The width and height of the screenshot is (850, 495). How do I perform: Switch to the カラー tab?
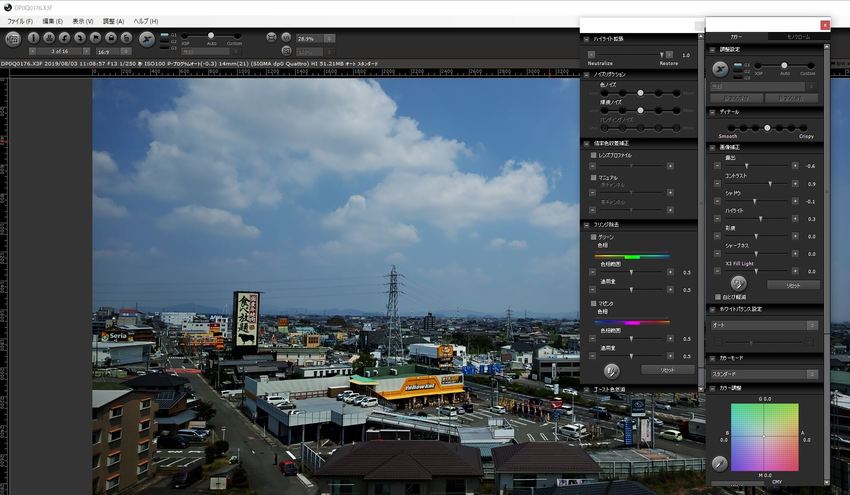coord(736,37)
